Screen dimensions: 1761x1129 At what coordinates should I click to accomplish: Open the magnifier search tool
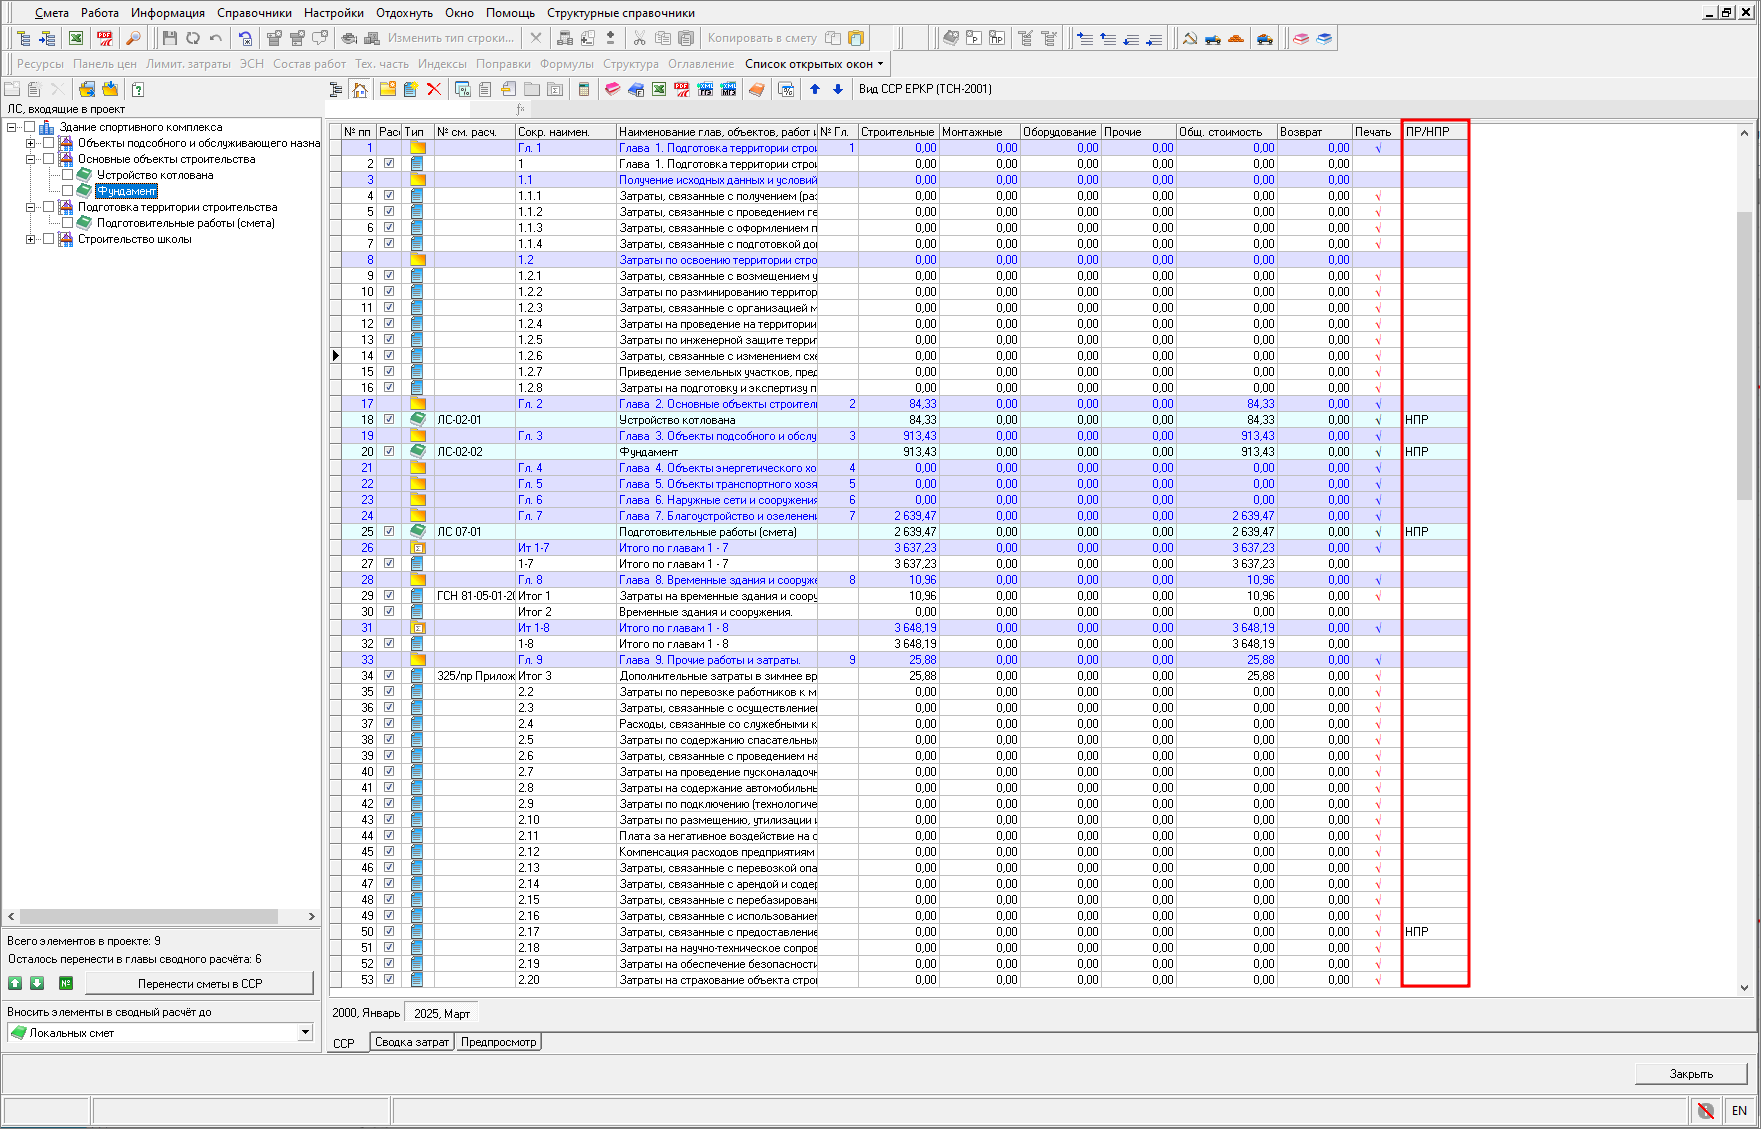[x=133, y=38]
